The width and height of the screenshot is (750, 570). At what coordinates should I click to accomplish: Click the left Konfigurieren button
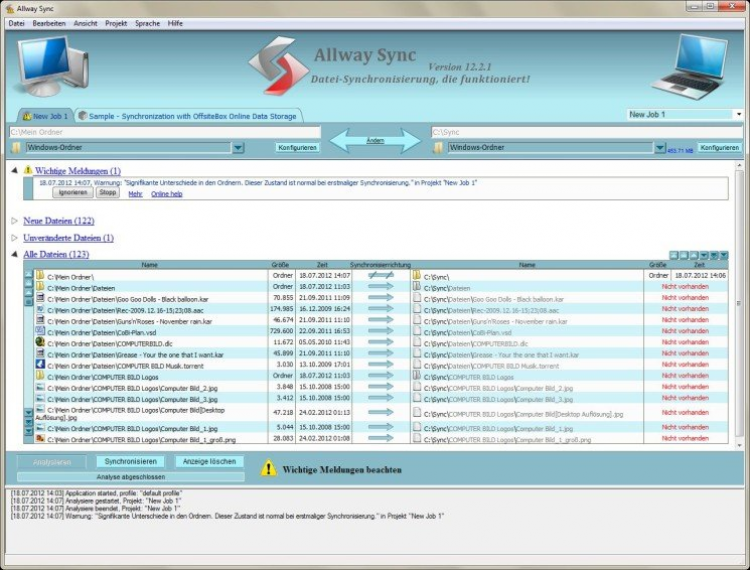pyautogui.click(x=298, y=148)
